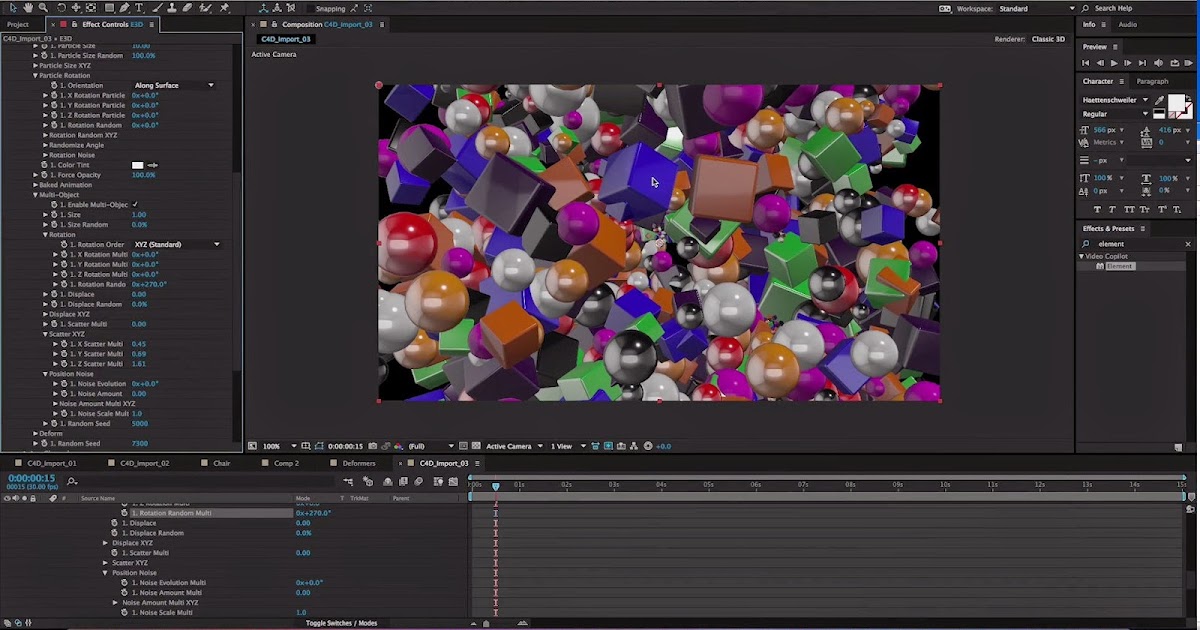Collapse Video Copilot effects category
The image size is (1200, 630).
coord(1081,256)
